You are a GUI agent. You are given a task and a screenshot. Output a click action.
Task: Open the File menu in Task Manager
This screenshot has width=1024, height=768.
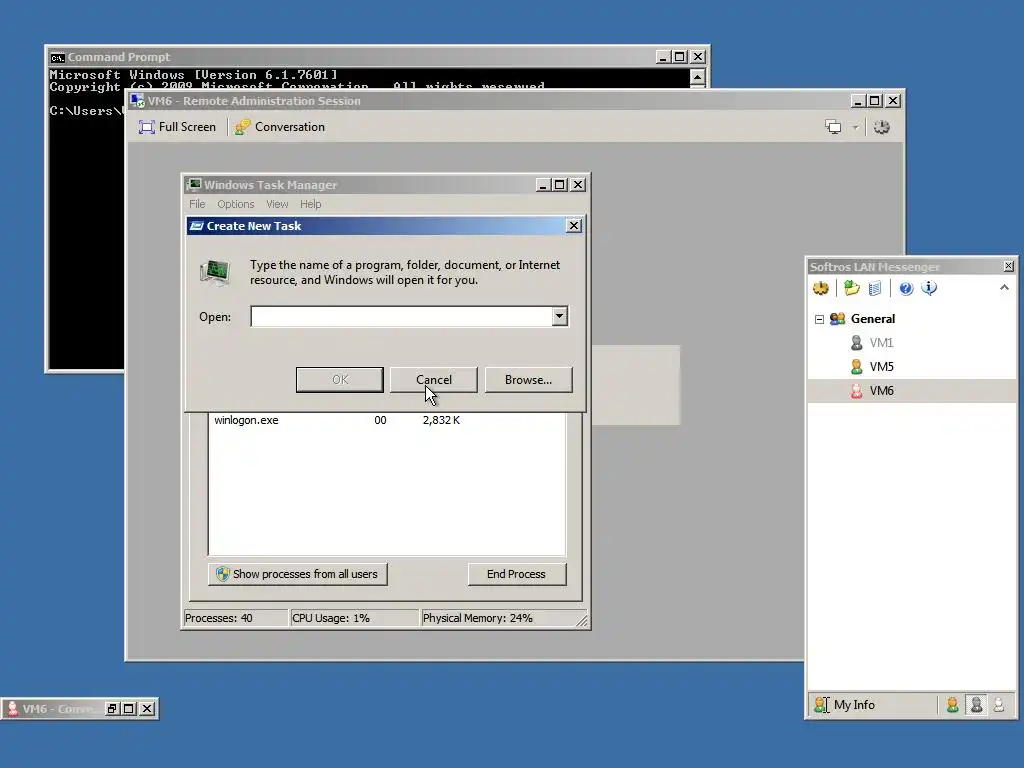tap(197, 204)
